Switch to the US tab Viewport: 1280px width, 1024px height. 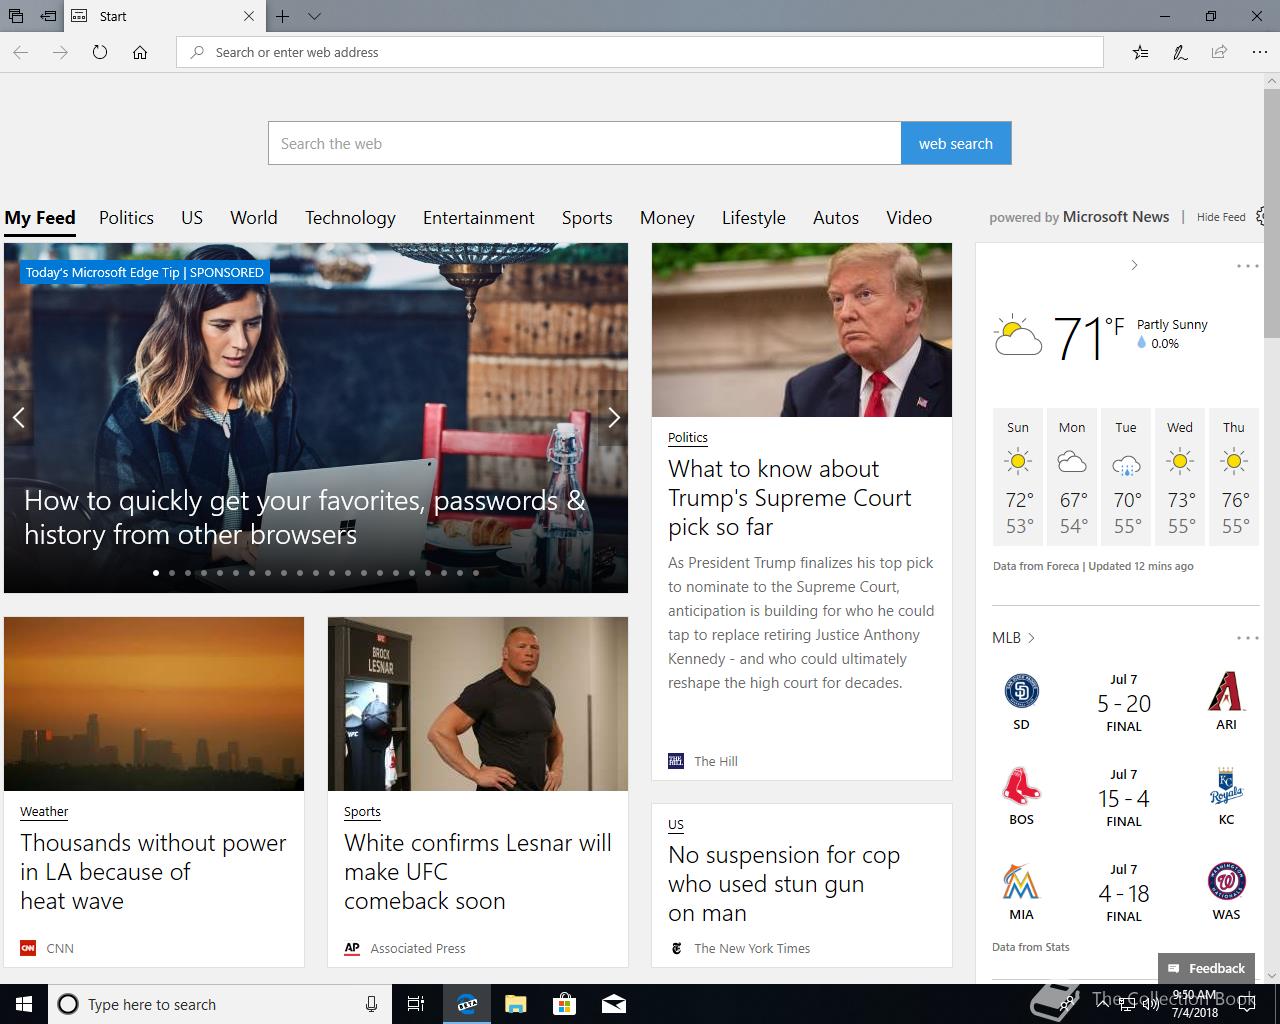pyautogui.click(x=192, y=217)
